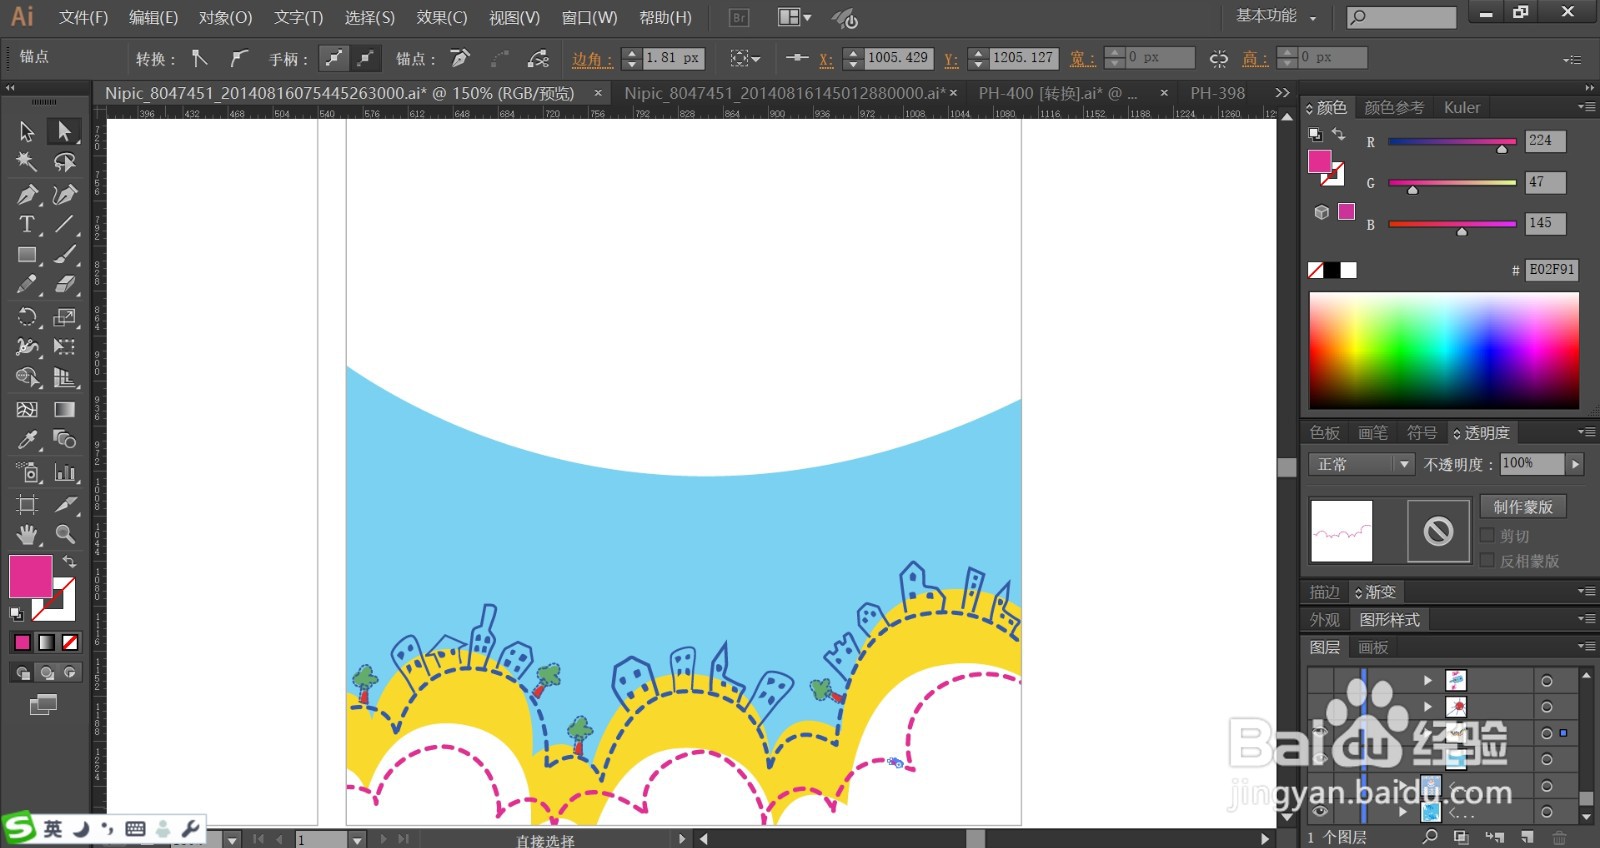Click the RGB color spectrum bar
The image size is (1600, 848).
click(1444, 351)
